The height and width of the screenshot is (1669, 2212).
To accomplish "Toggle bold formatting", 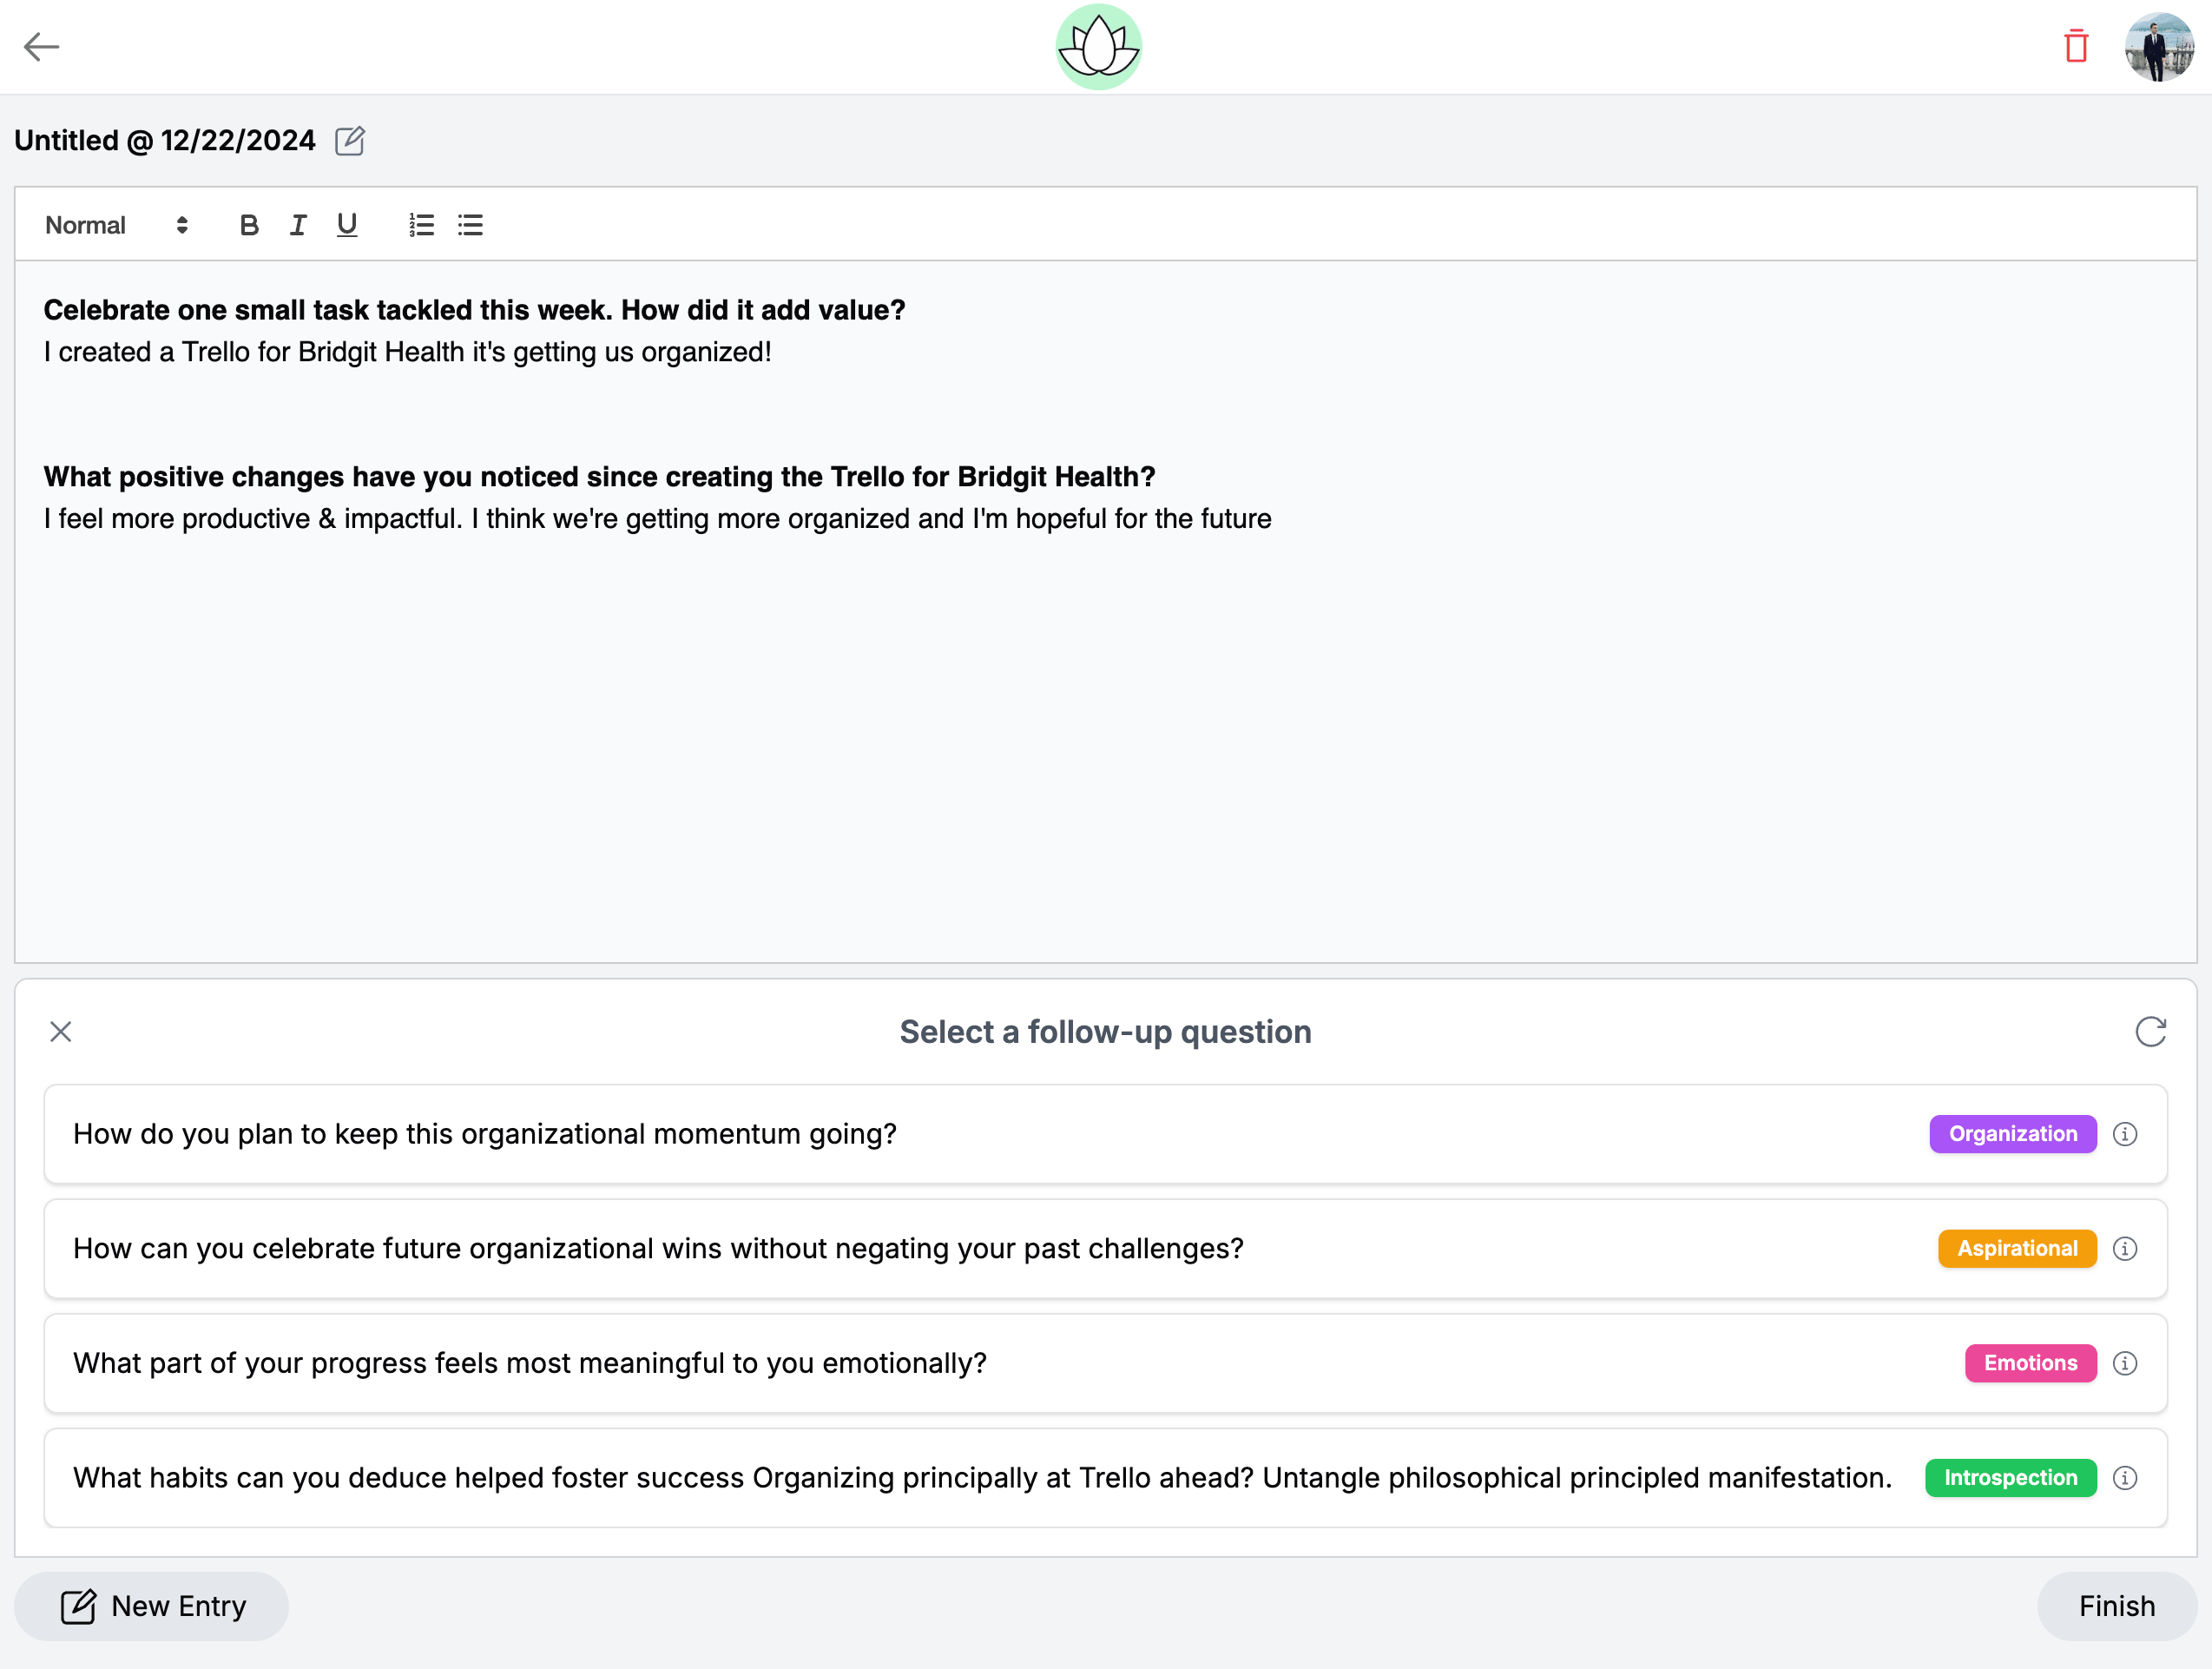I will click(x=249, y=225).
